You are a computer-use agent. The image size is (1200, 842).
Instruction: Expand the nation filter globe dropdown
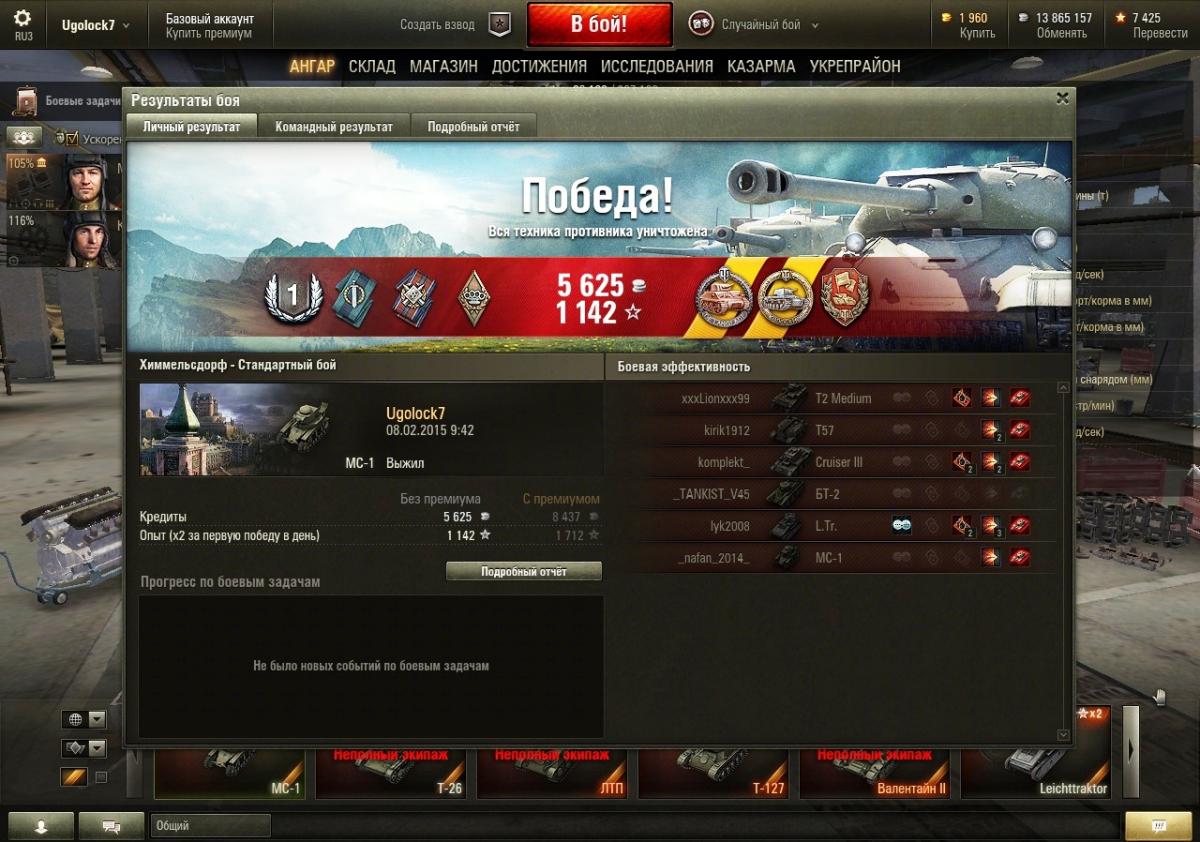[97, 719]
